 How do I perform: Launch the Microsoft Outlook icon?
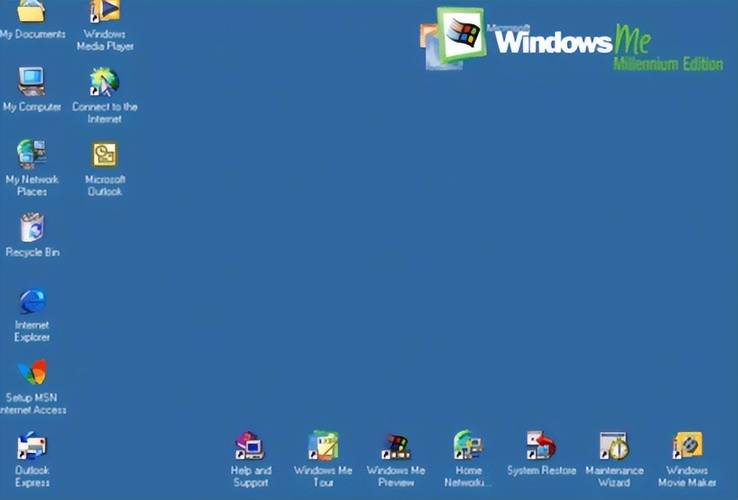104,154
